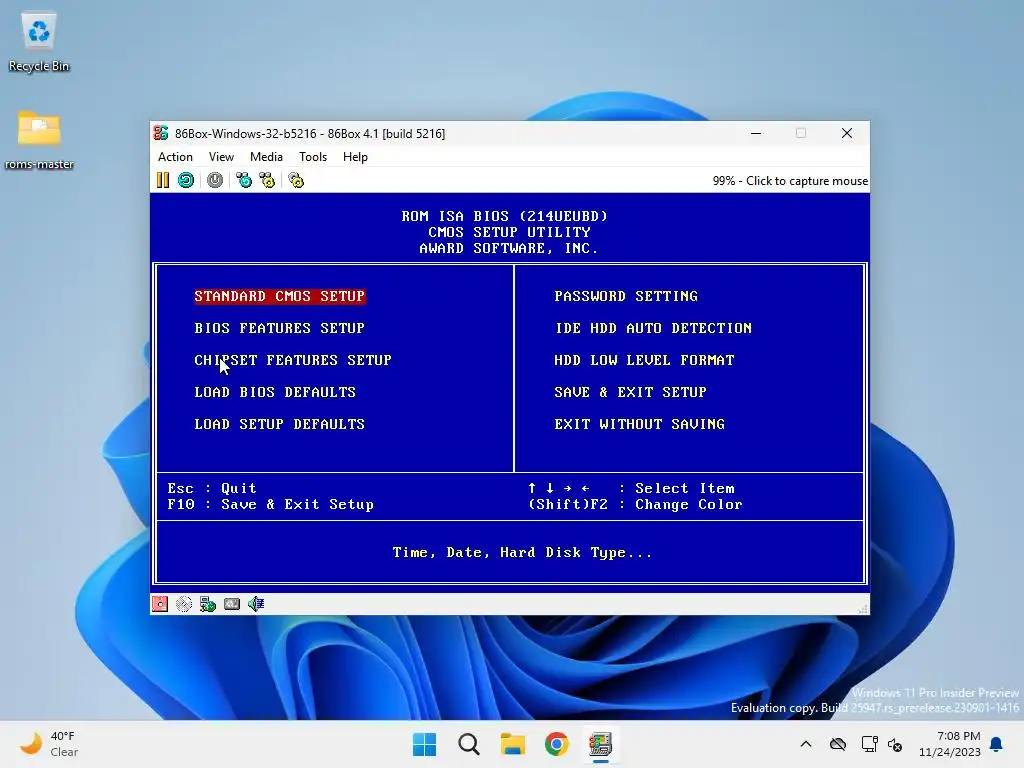
Task: Click the sound speaker status icon
Action: click(256, 604)
